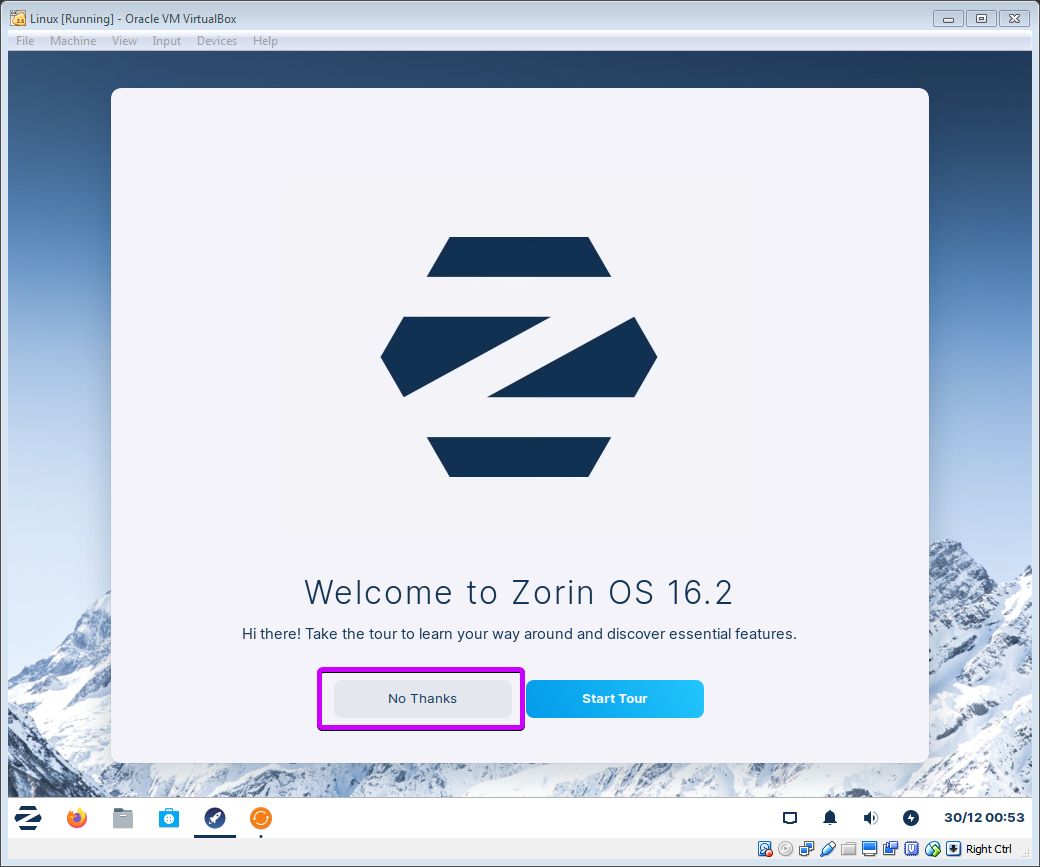Maximize the VirtualBox window

(x=981, y=19)
